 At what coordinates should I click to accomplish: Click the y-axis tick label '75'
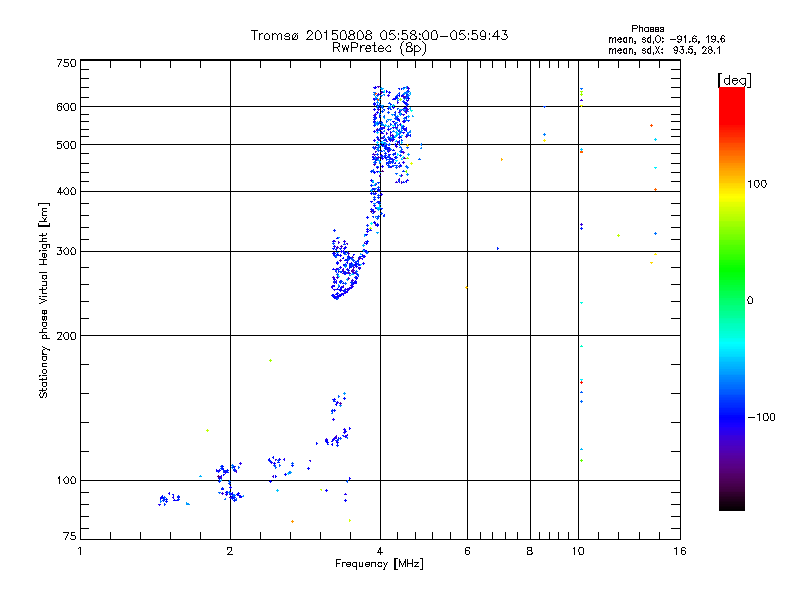(x=70, y=536)
